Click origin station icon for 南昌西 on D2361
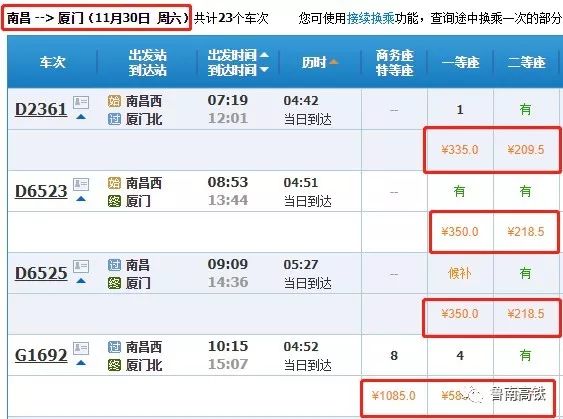This screenshot has width=563, height=419. [x=114, y=101]
